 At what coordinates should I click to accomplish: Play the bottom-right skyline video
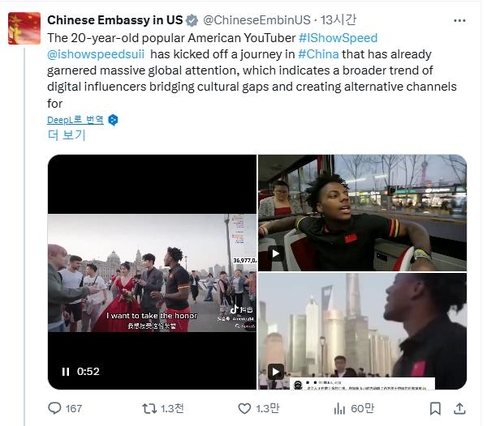click(x=276, y=371)
